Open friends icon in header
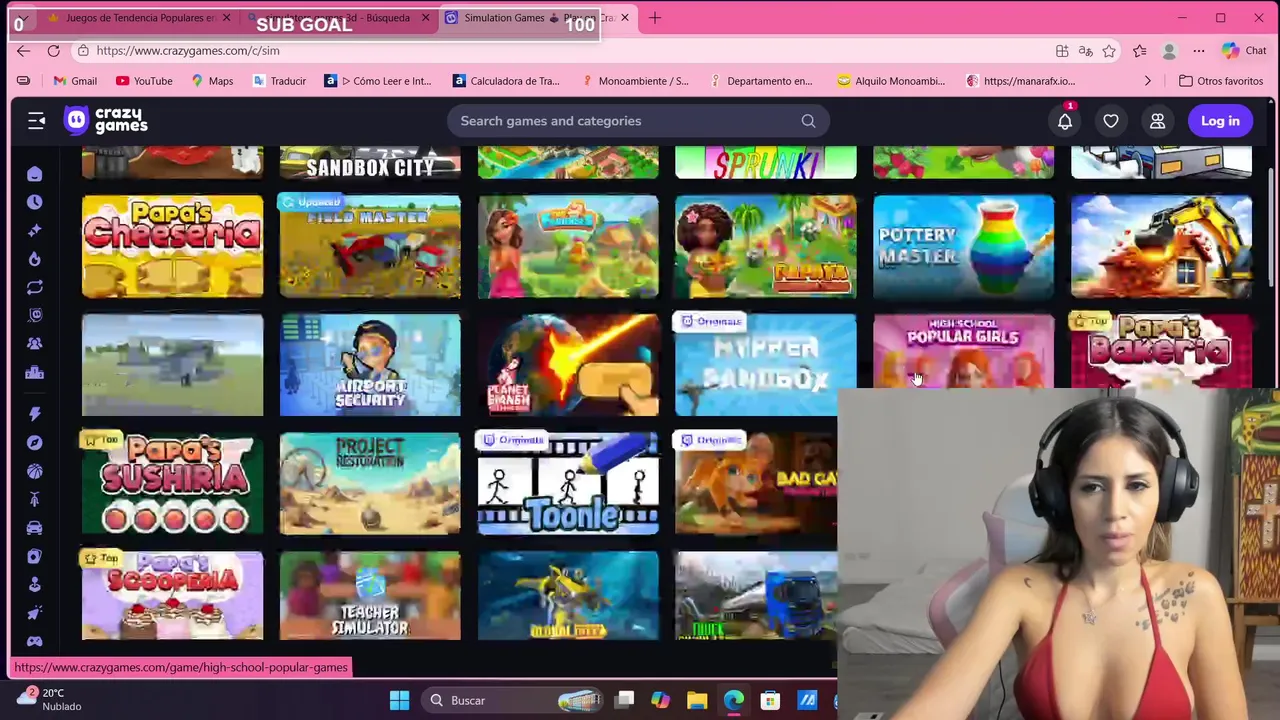This screenshot has width=1280, height=720. [x=1157, y=121]
